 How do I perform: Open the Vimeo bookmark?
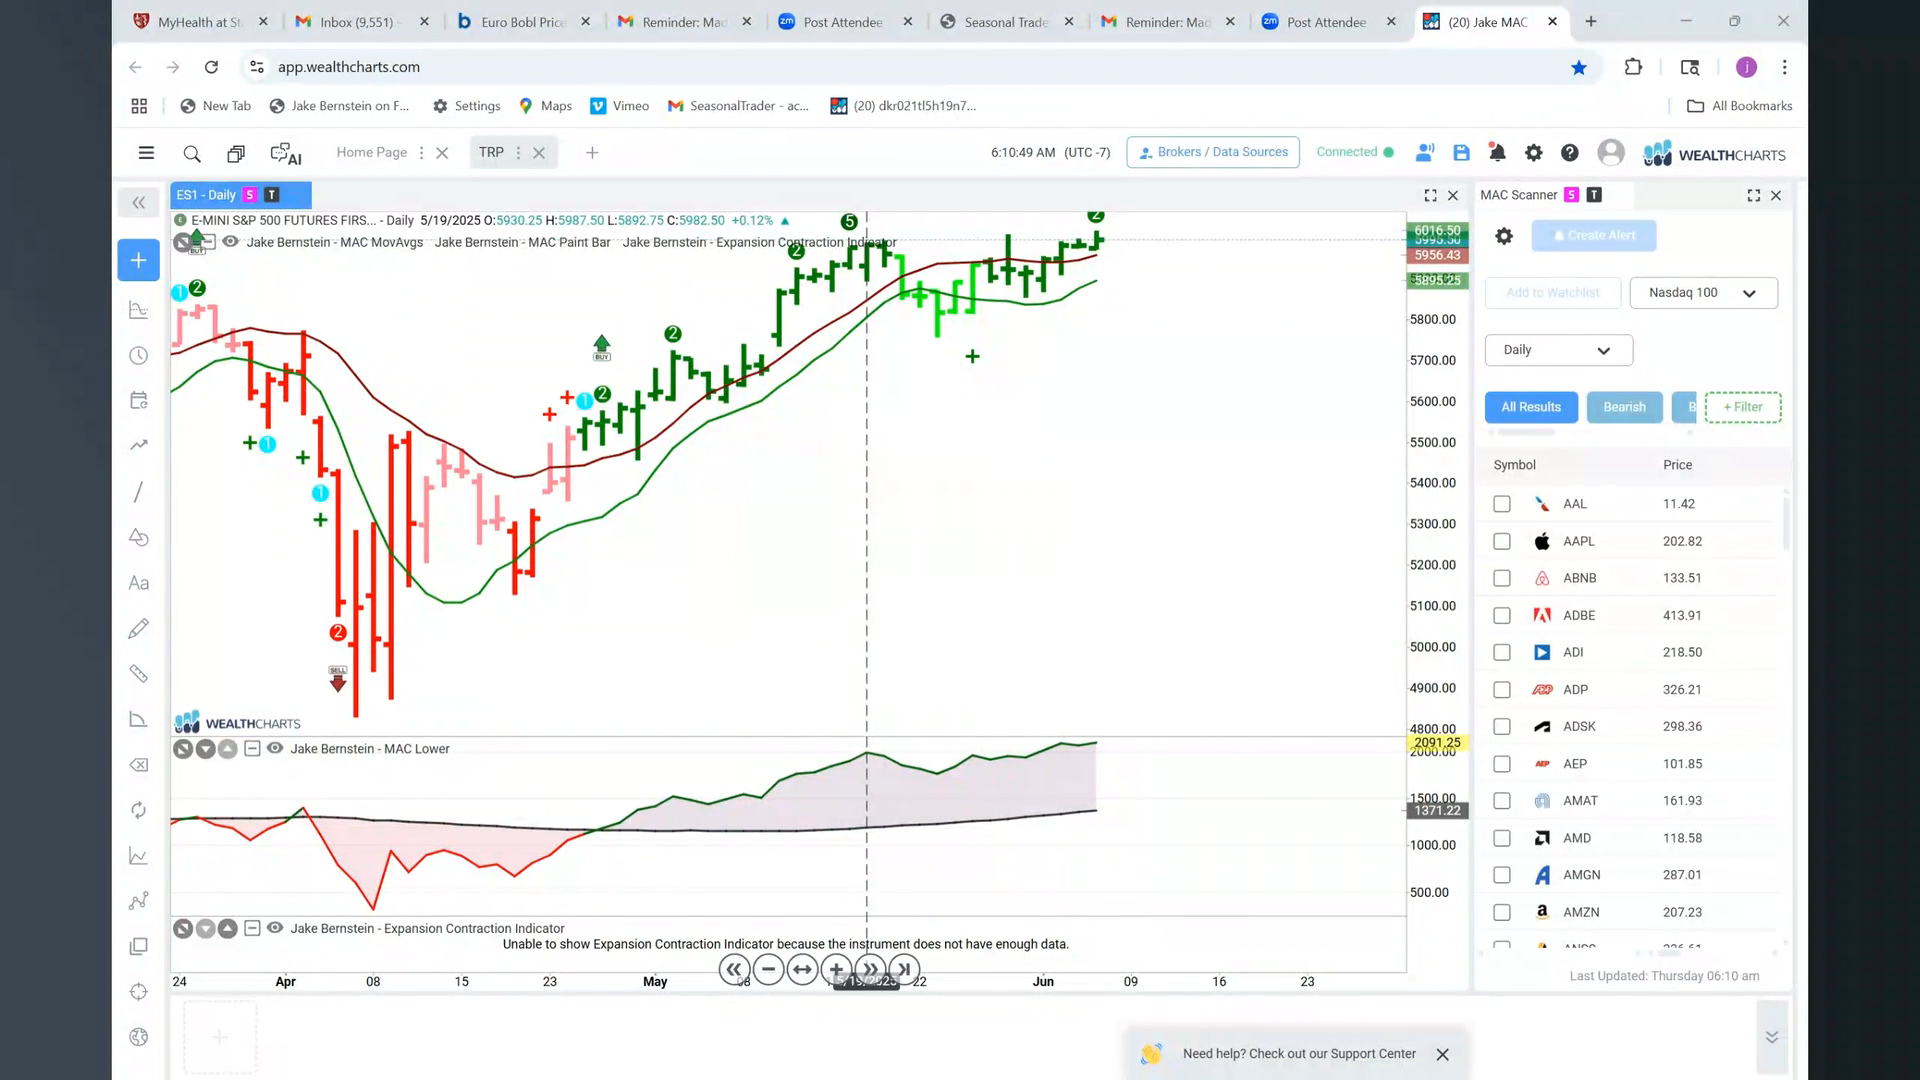coord(620,106)
